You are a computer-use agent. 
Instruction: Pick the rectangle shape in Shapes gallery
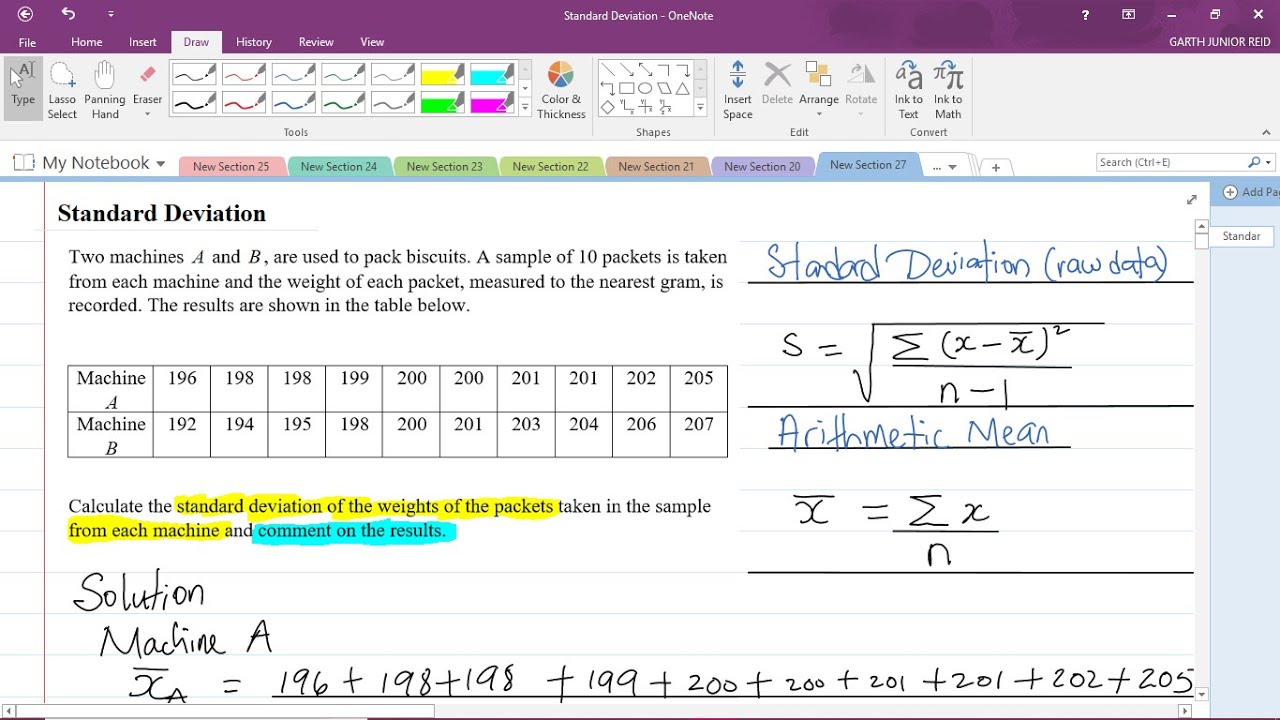click(x=626, y=88)
